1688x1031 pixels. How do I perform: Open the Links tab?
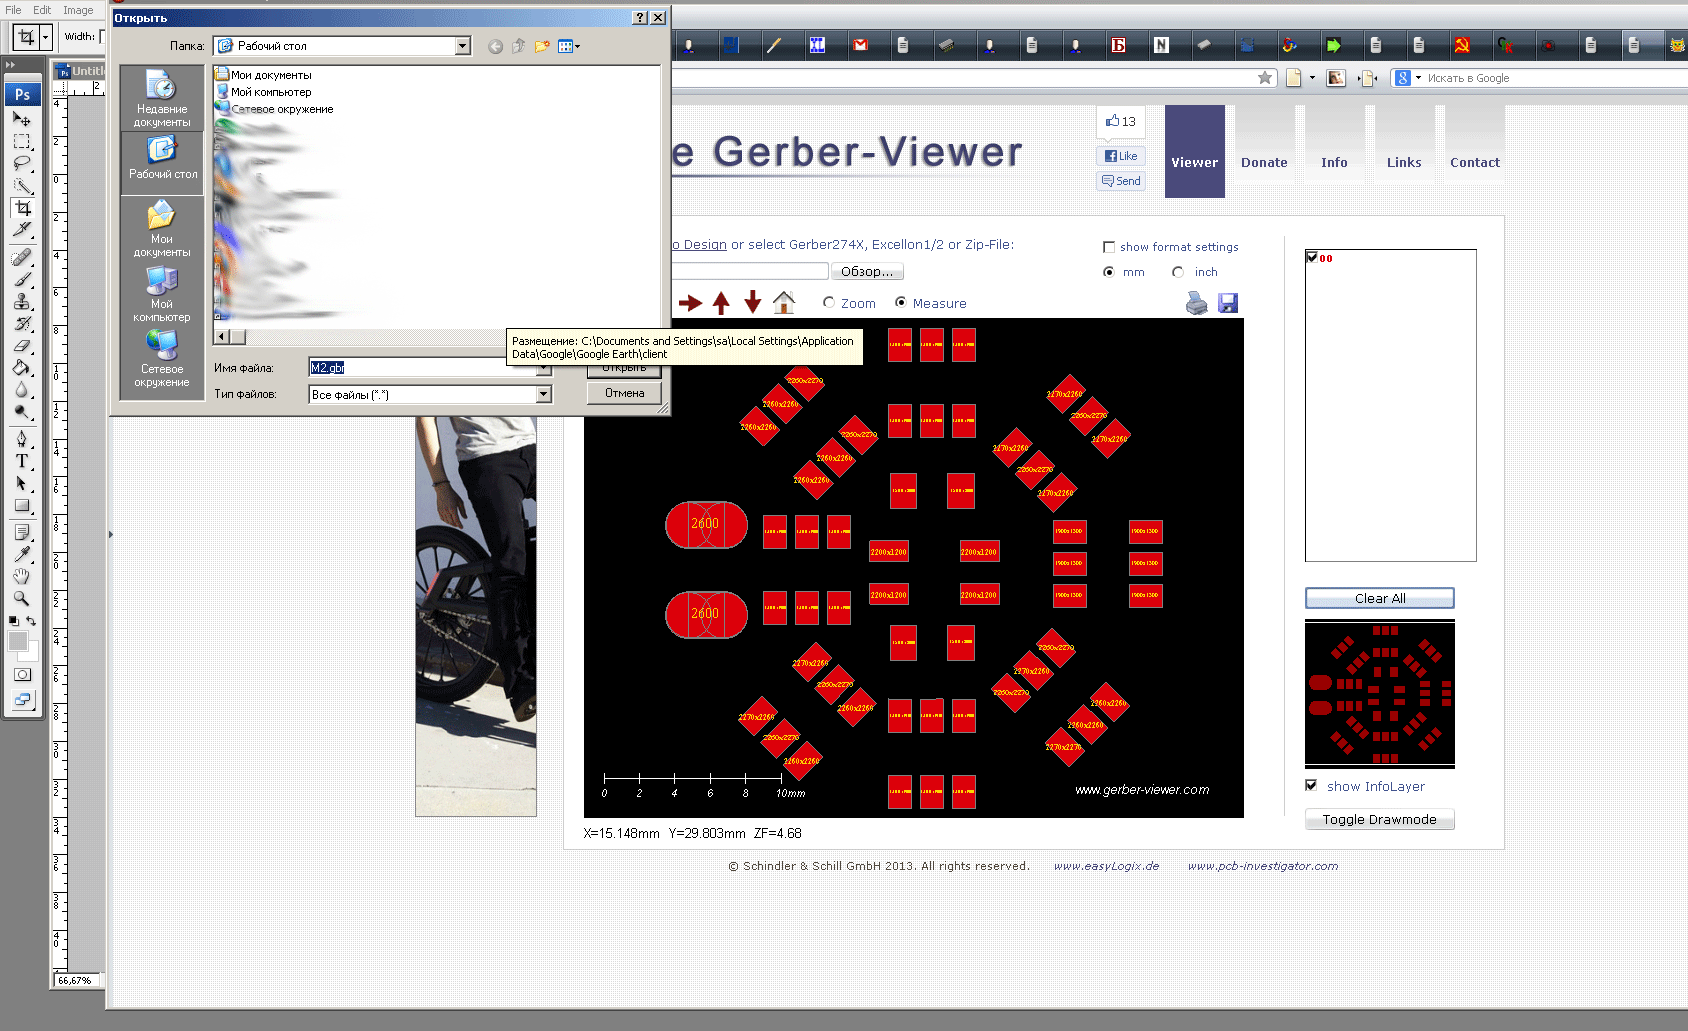1404,145
